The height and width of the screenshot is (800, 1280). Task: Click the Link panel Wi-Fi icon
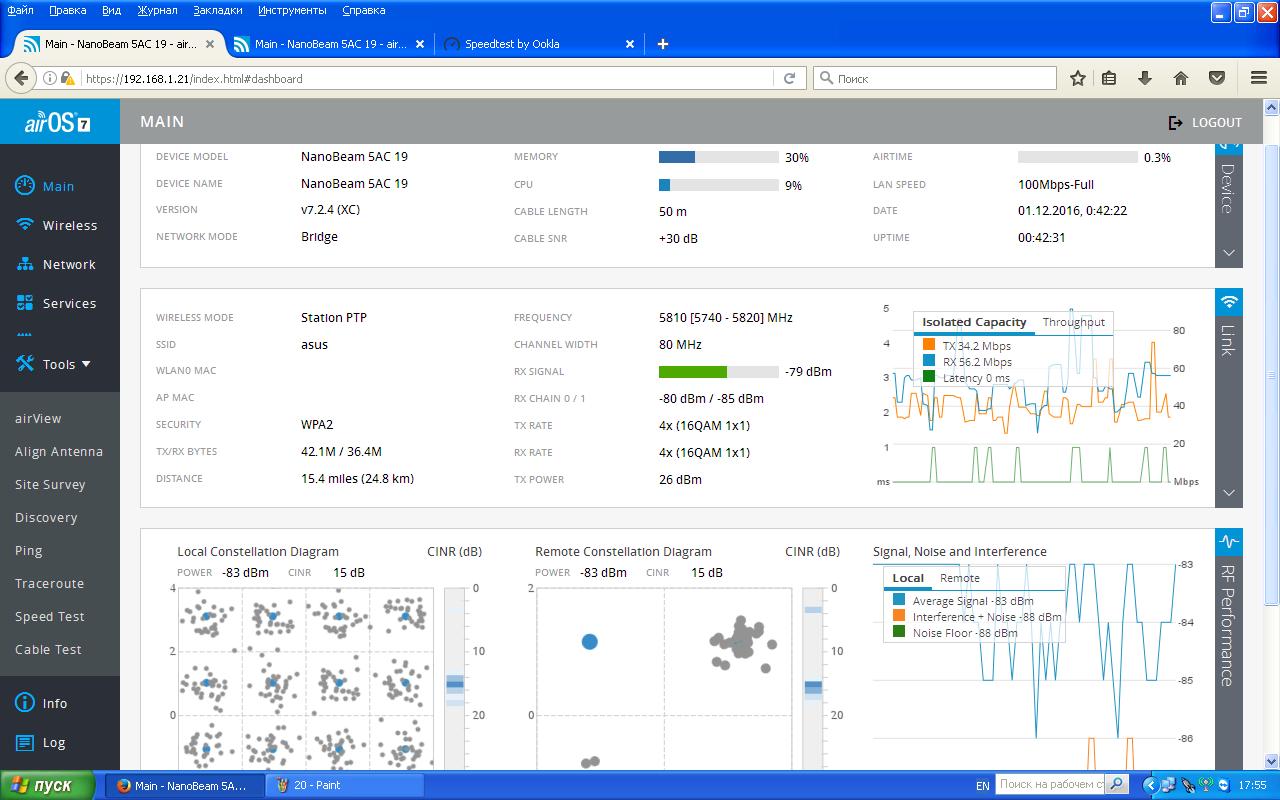pos(1229,301)
